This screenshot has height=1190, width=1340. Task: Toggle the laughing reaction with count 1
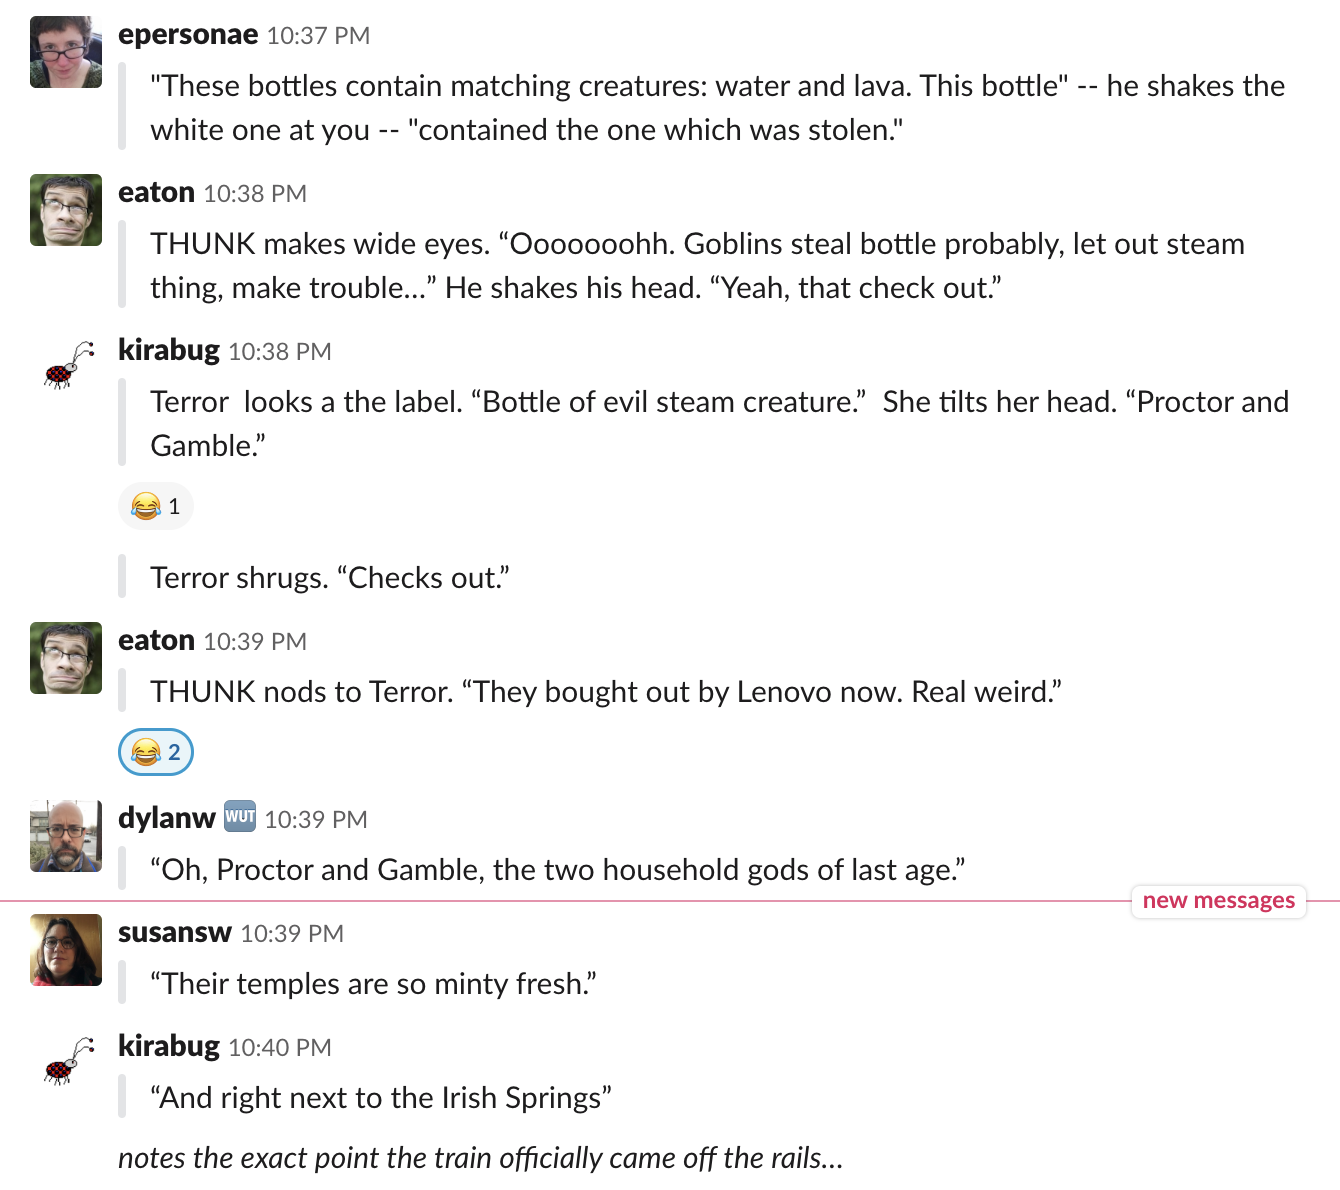(x=156, y=506)
